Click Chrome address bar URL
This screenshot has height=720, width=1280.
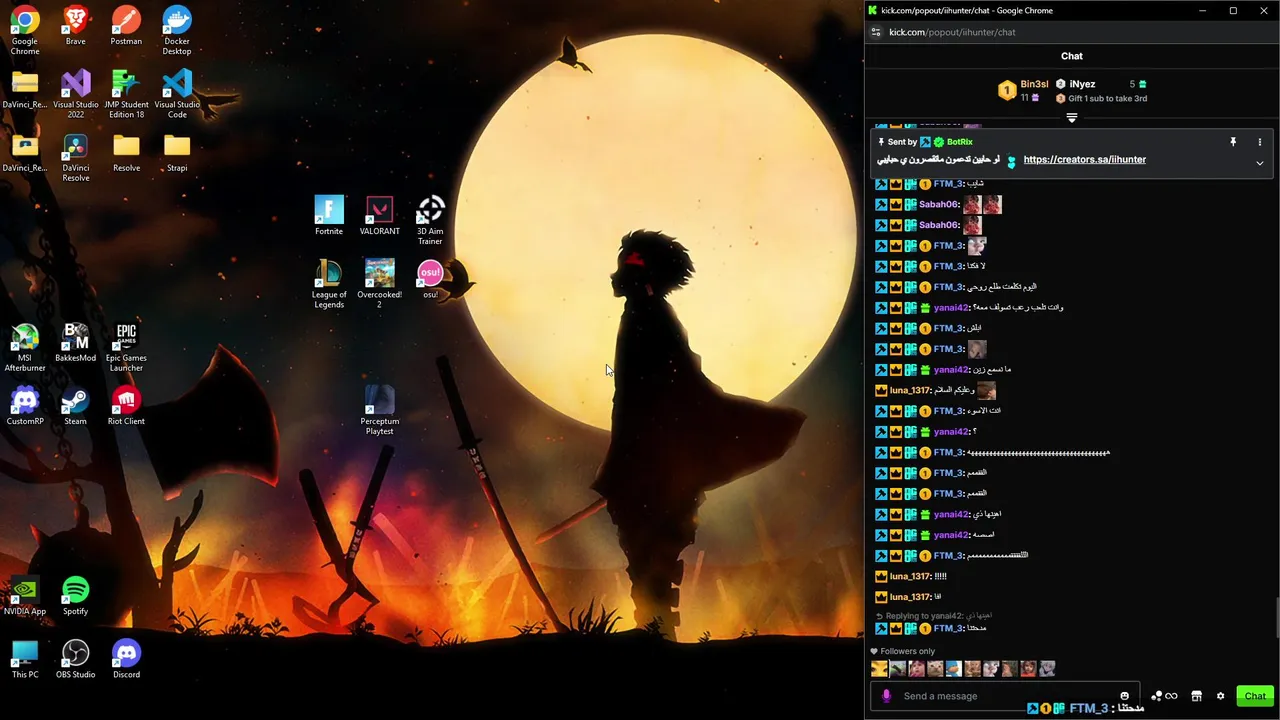click(952, 32)
